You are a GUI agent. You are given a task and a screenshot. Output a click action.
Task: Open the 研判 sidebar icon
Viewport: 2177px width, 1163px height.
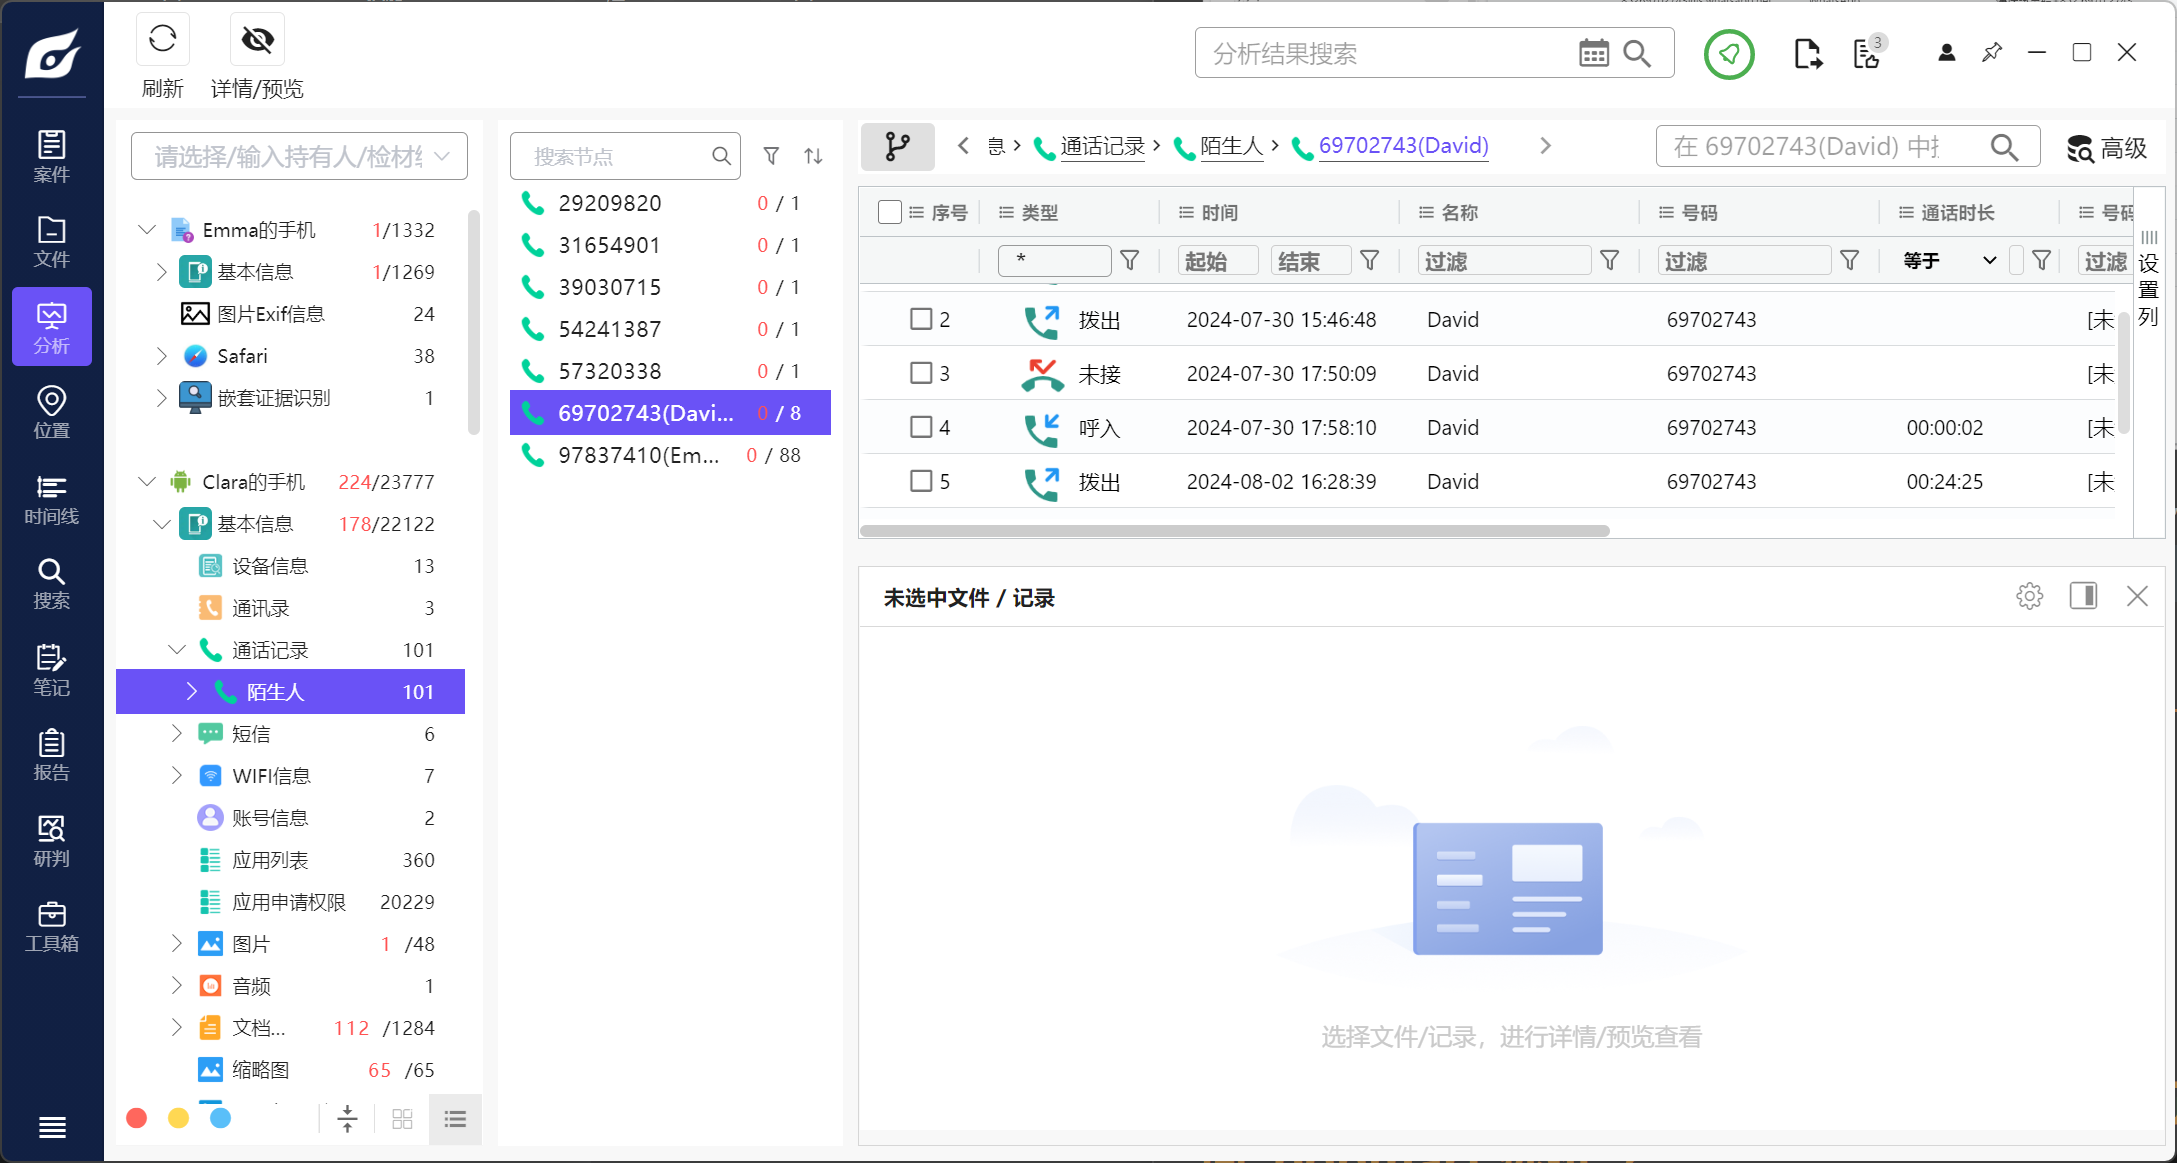51,841
